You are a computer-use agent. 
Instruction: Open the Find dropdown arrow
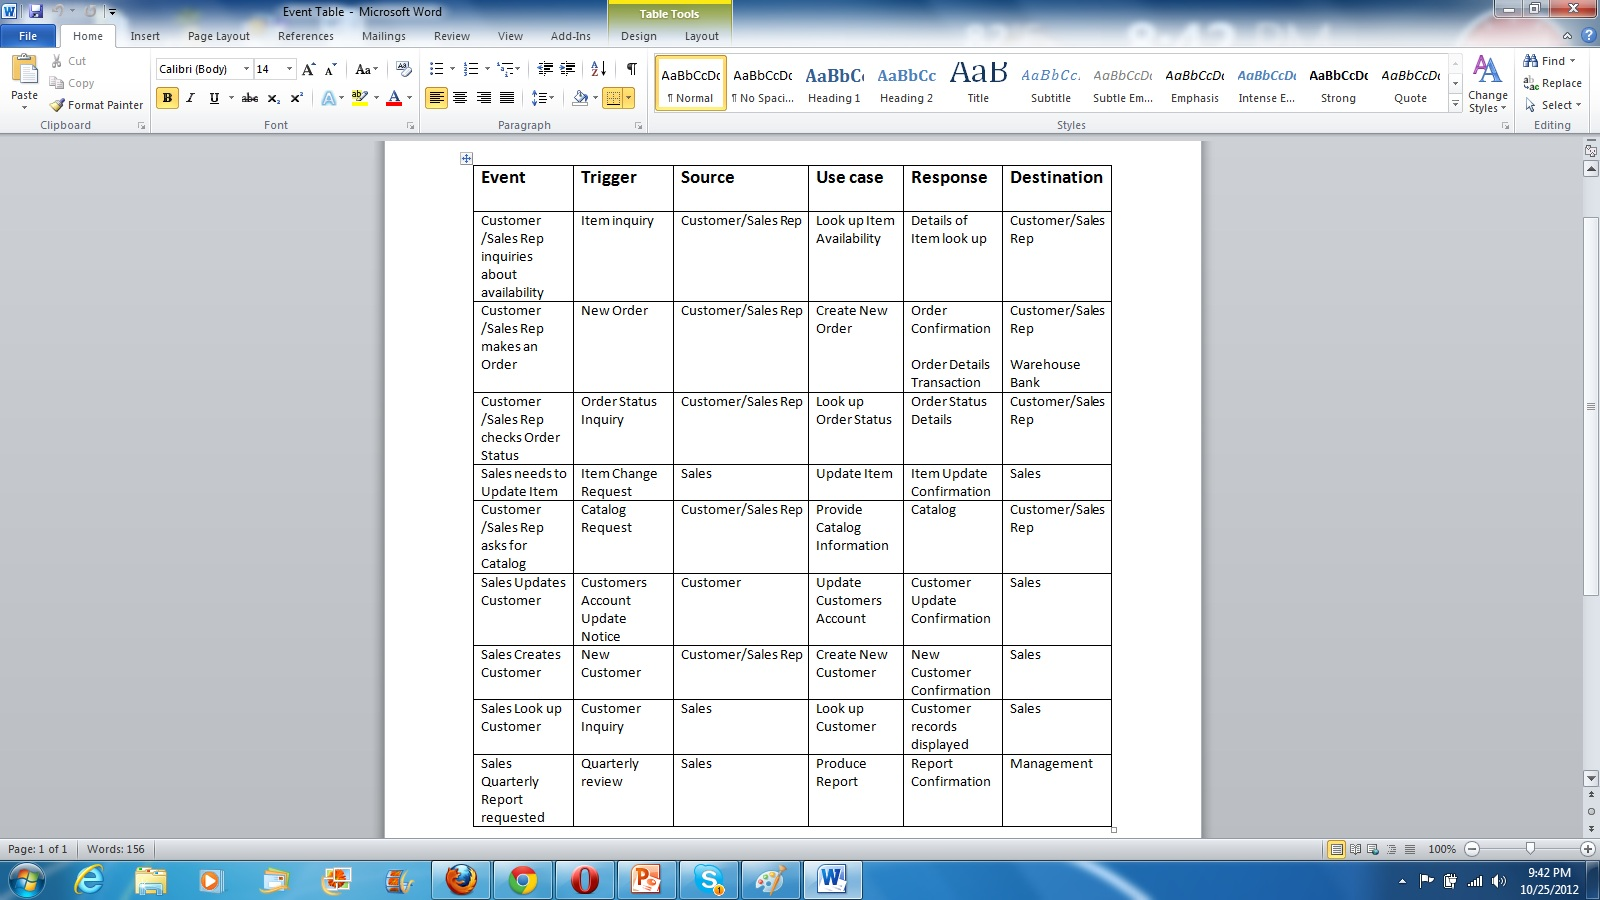tap(1572, 61)
